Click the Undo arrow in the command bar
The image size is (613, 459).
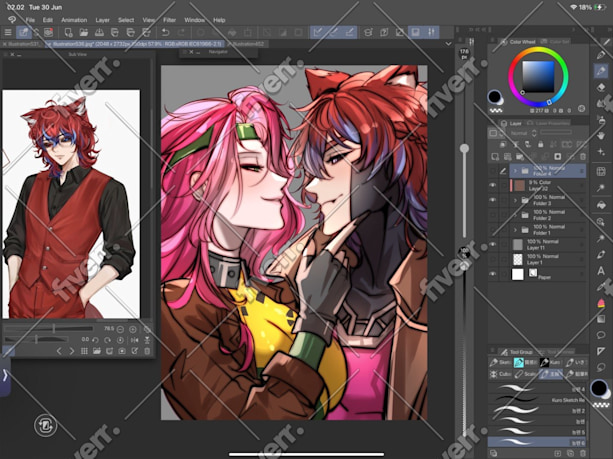(x=165, y=32)
